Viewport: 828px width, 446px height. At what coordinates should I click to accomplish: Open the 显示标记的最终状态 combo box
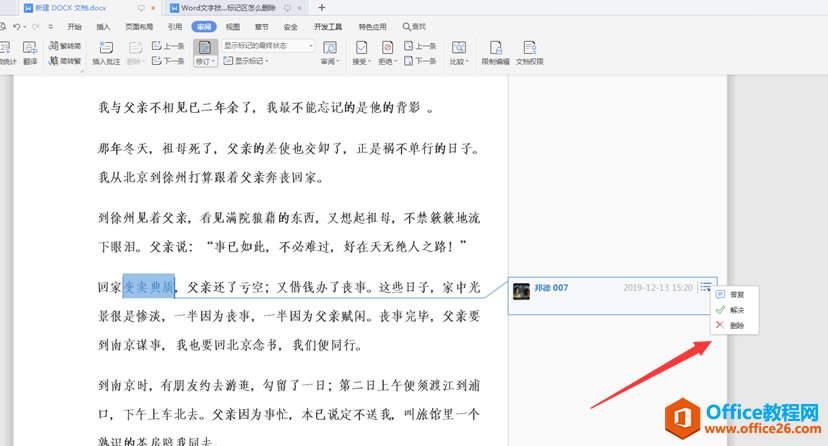pos(268,46)
